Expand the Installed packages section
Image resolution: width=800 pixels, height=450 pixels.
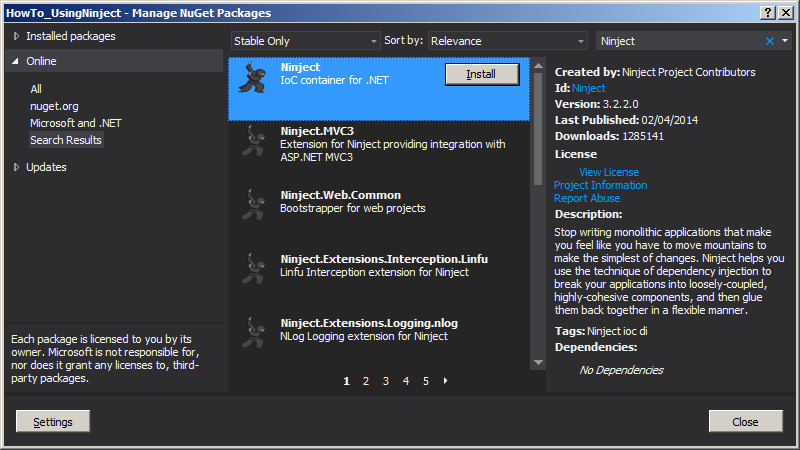tap(16, 36)
